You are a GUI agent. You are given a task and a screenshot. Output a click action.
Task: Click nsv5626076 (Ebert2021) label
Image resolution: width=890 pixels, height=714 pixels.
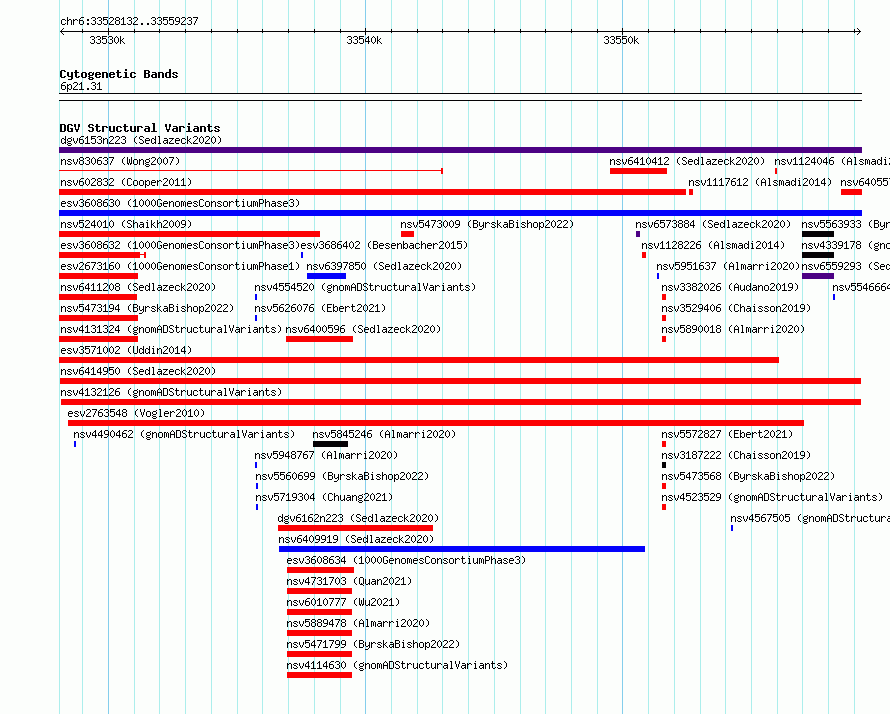(x=320, y=308)
